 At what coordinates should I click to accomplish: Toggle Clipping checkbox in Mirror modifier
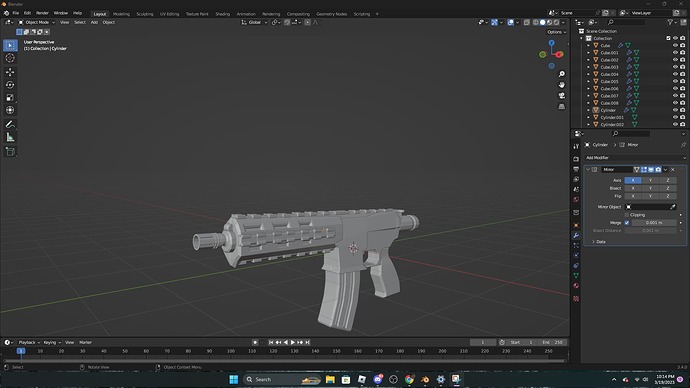click(x=627, y=215)
